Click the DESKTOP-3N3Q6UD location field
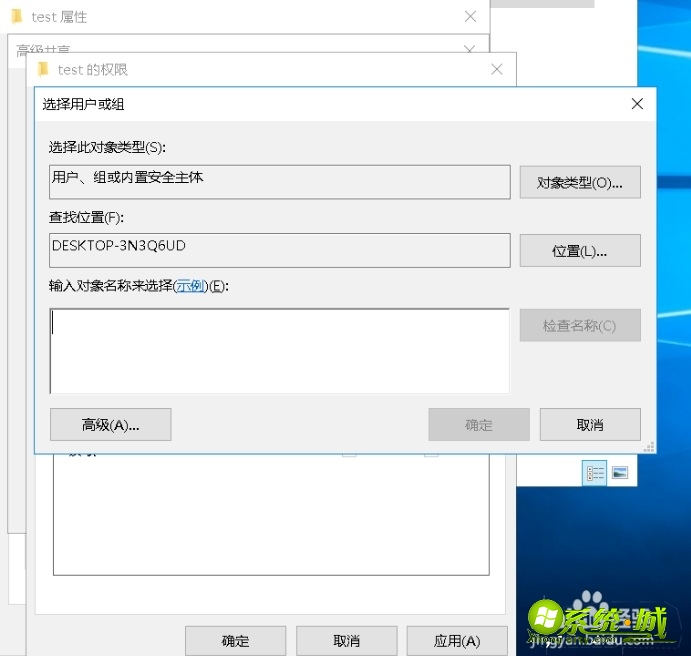Screen dimensions: 691x656 tap(280, 250)
